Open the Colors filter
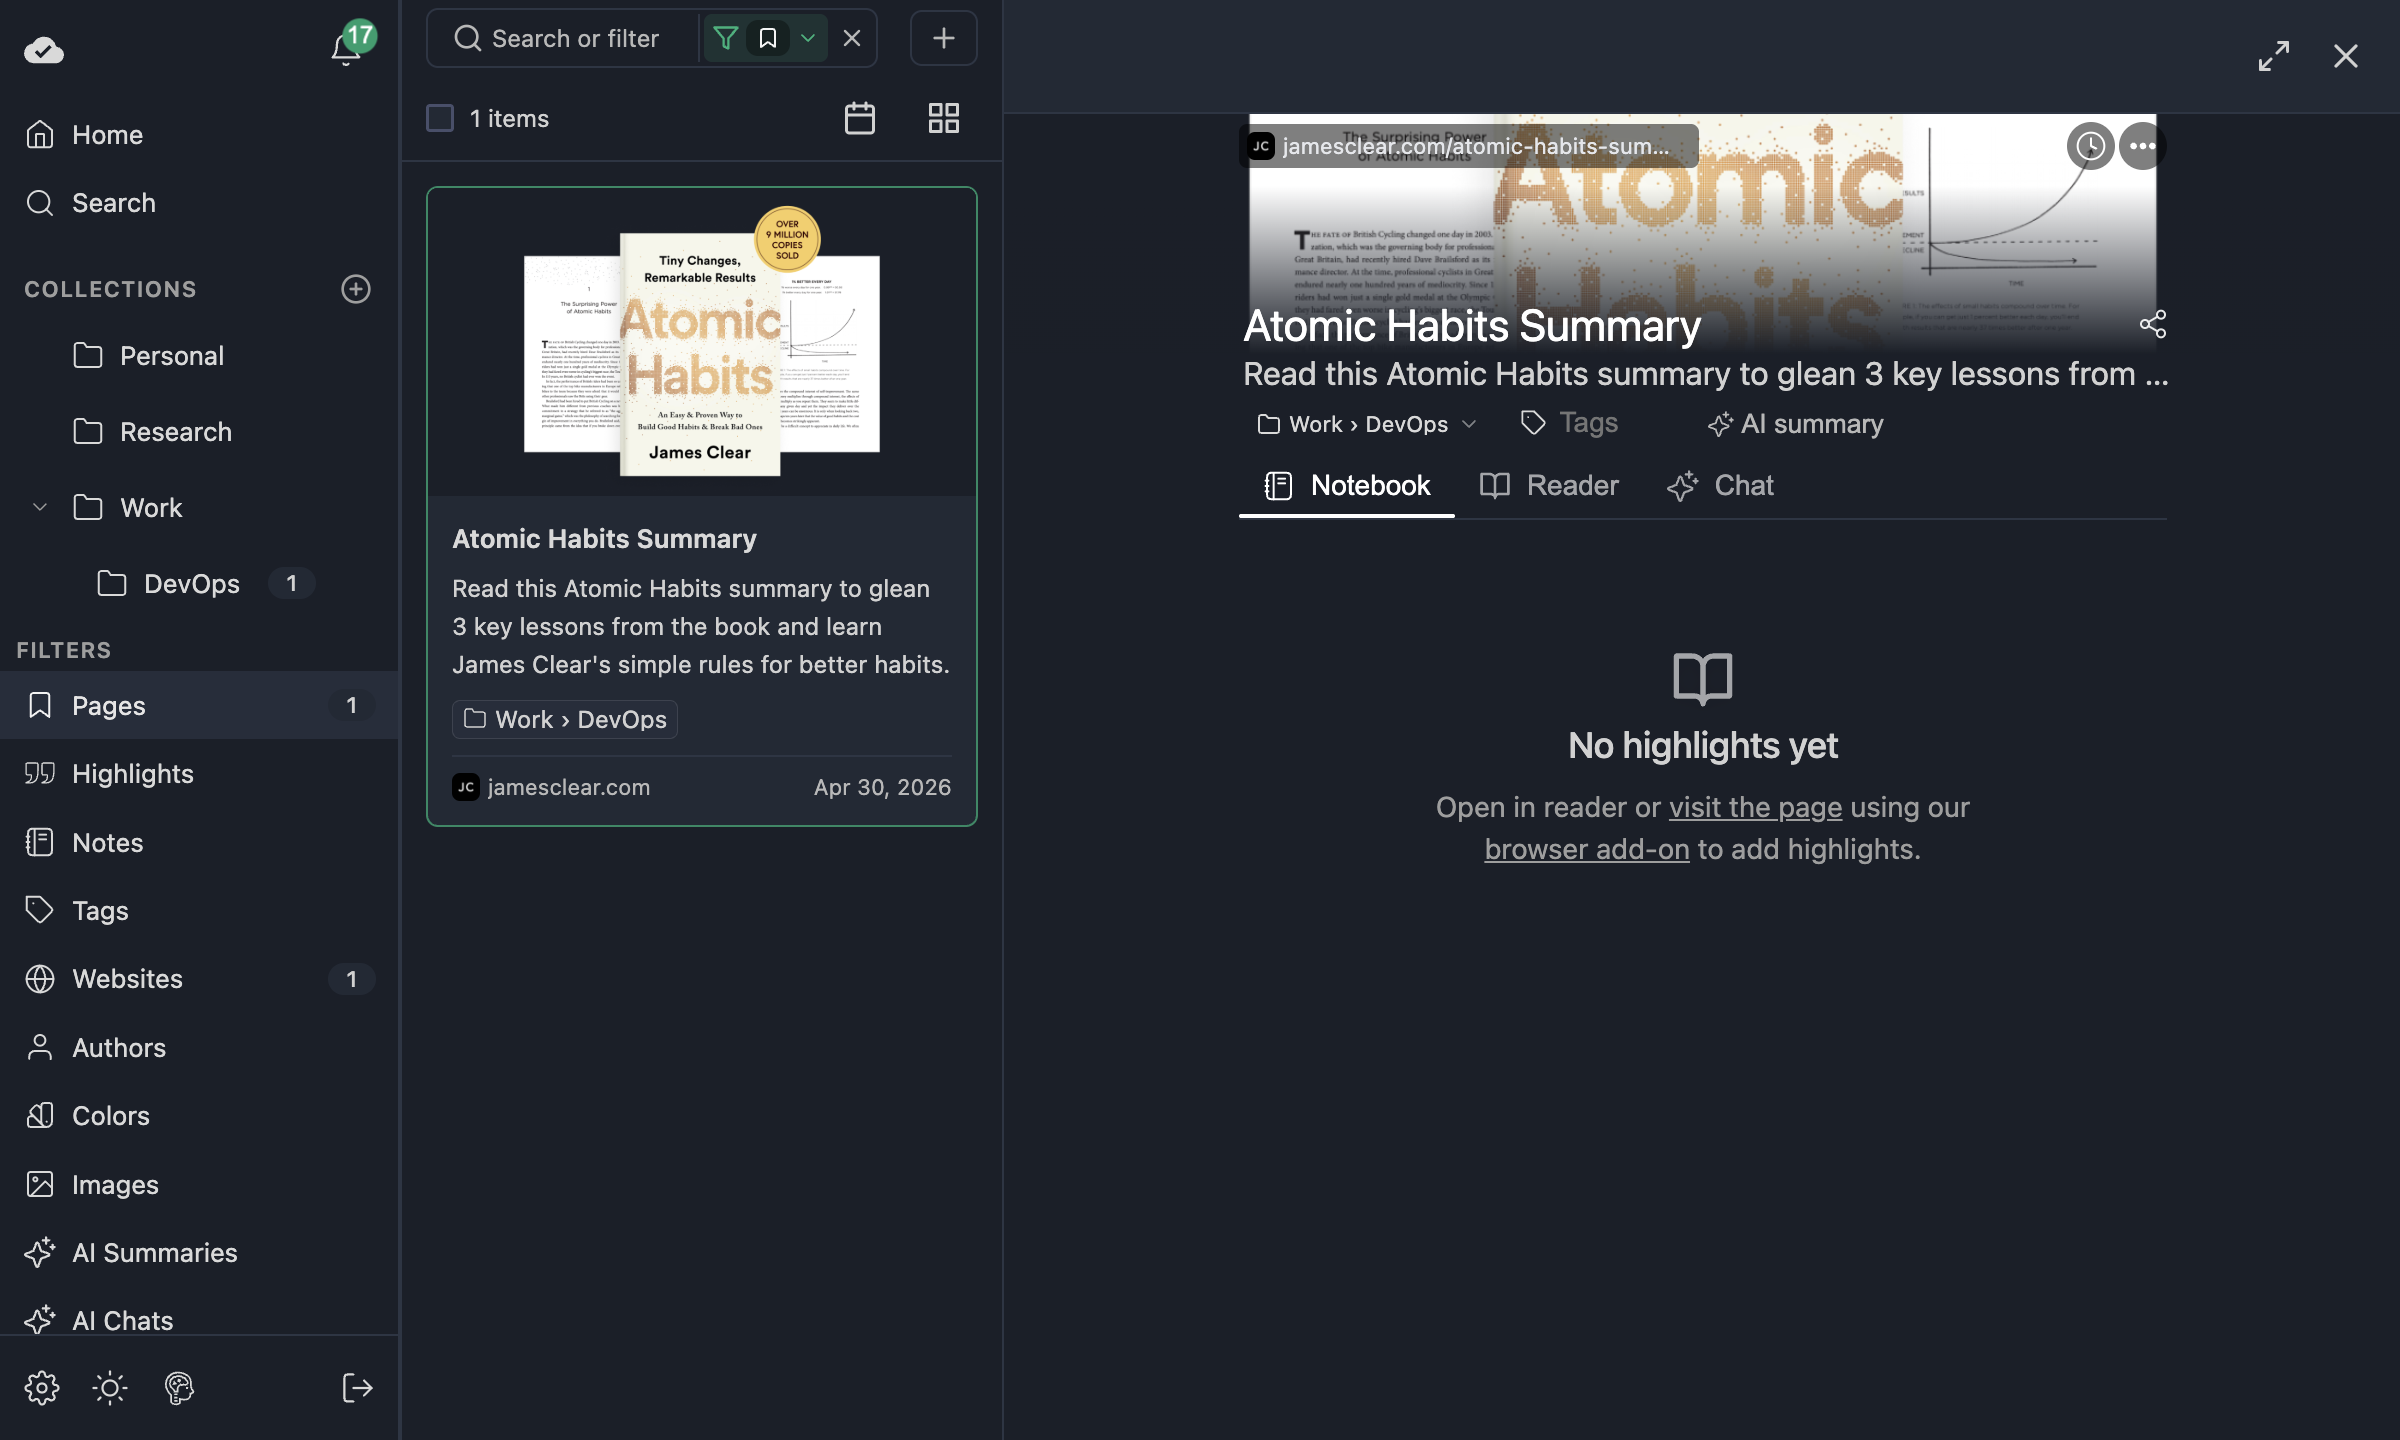The image size is (2400, 1440). (x=200, y=1115)
